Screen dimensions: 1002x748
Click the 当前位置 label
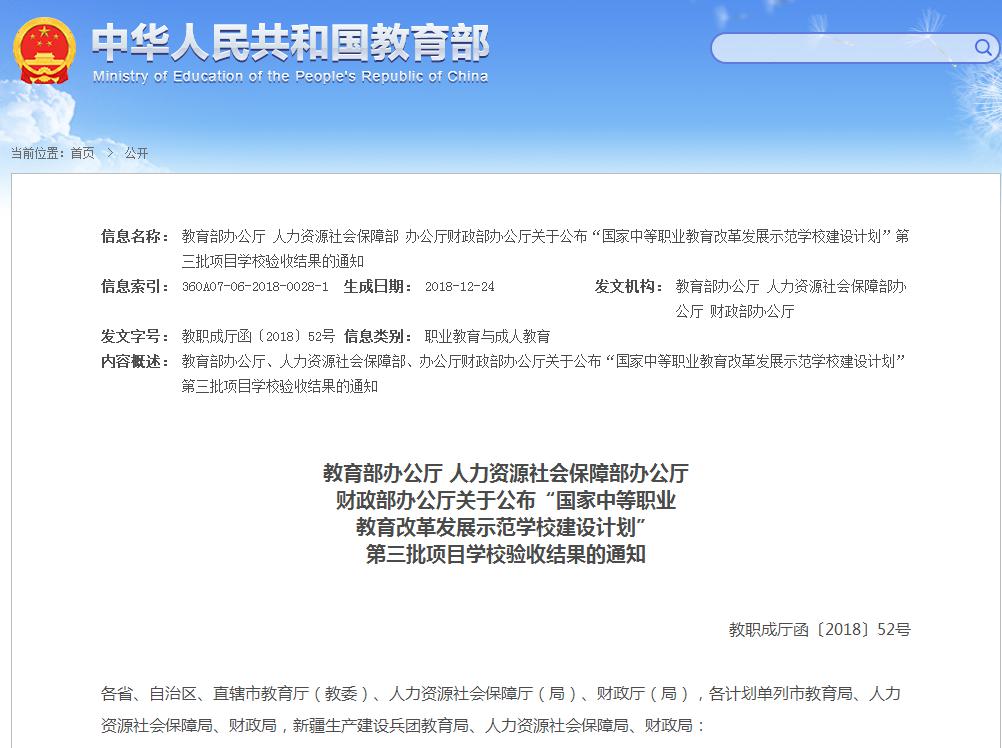[37, 153]
